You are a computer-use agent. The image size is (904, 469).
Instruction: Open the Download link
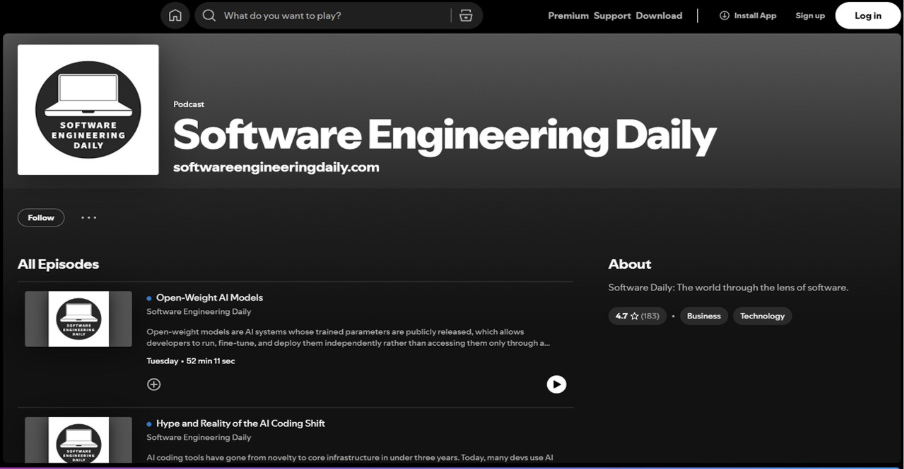(x=659, y=16)
